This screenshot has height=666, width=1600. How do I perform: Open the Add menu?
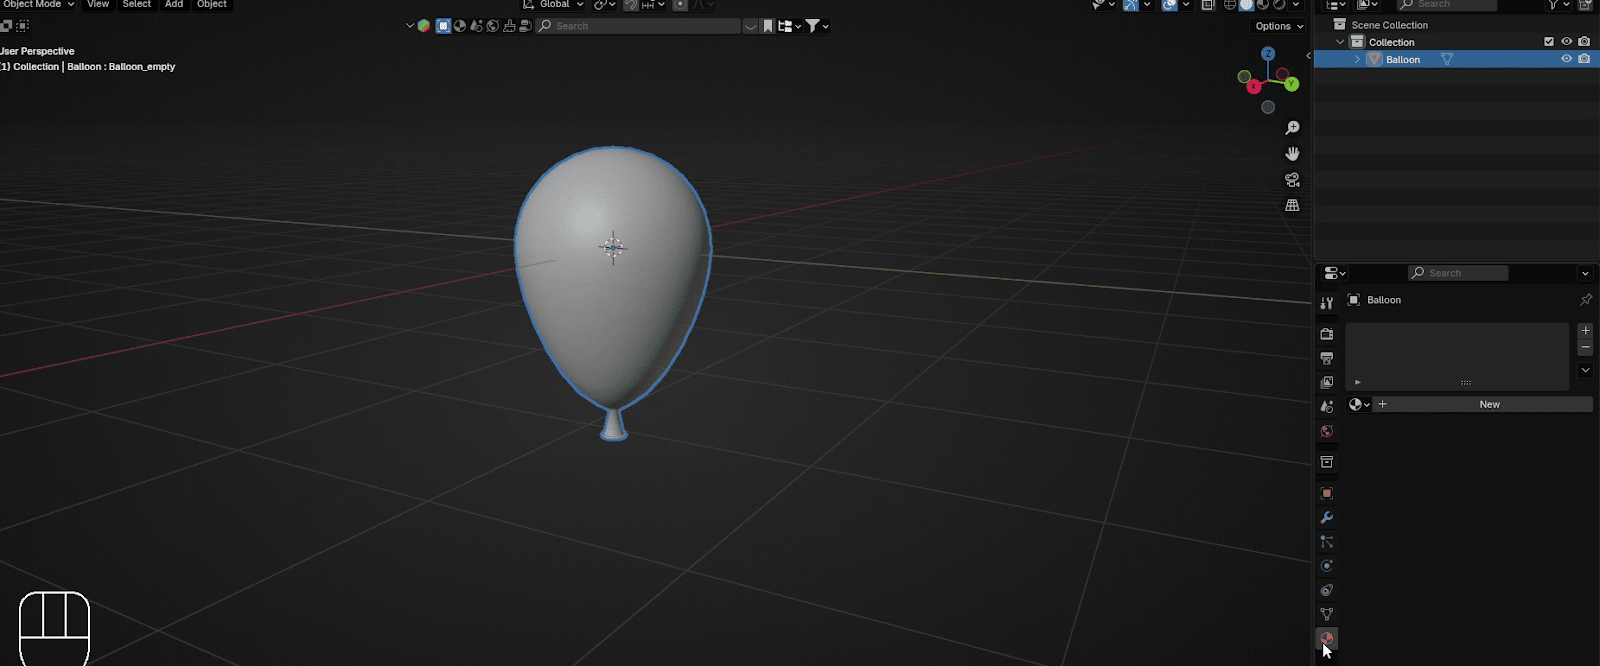coord(174,5)
